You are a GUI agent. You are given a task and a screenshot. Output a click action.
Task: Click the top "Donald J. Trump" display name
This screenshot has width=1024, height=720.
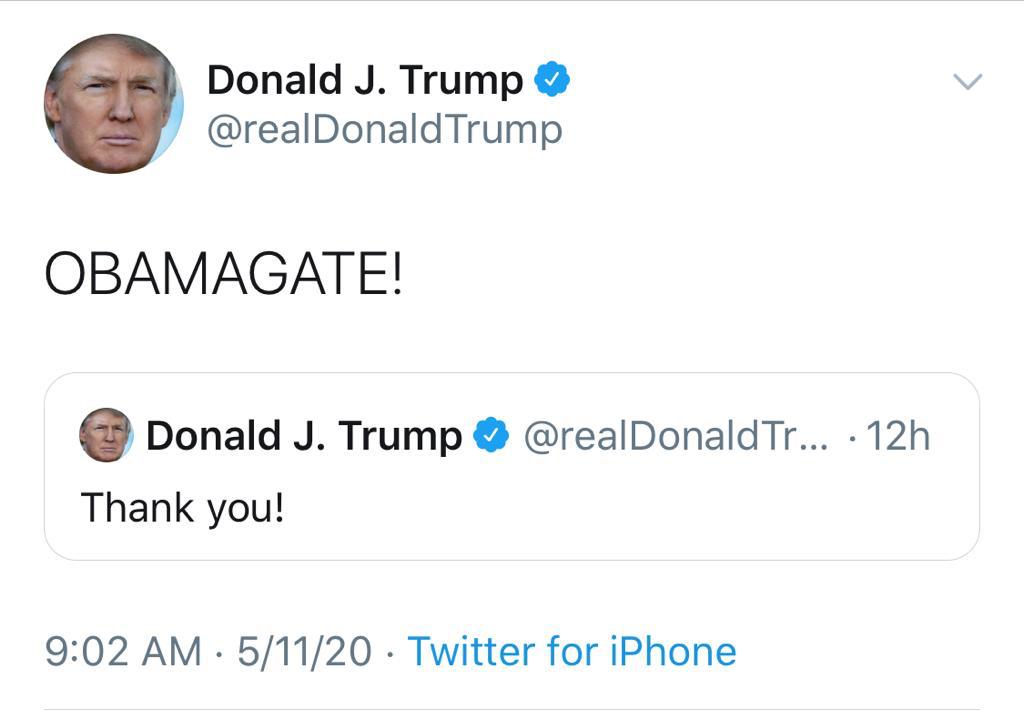[x=364, y=80]
